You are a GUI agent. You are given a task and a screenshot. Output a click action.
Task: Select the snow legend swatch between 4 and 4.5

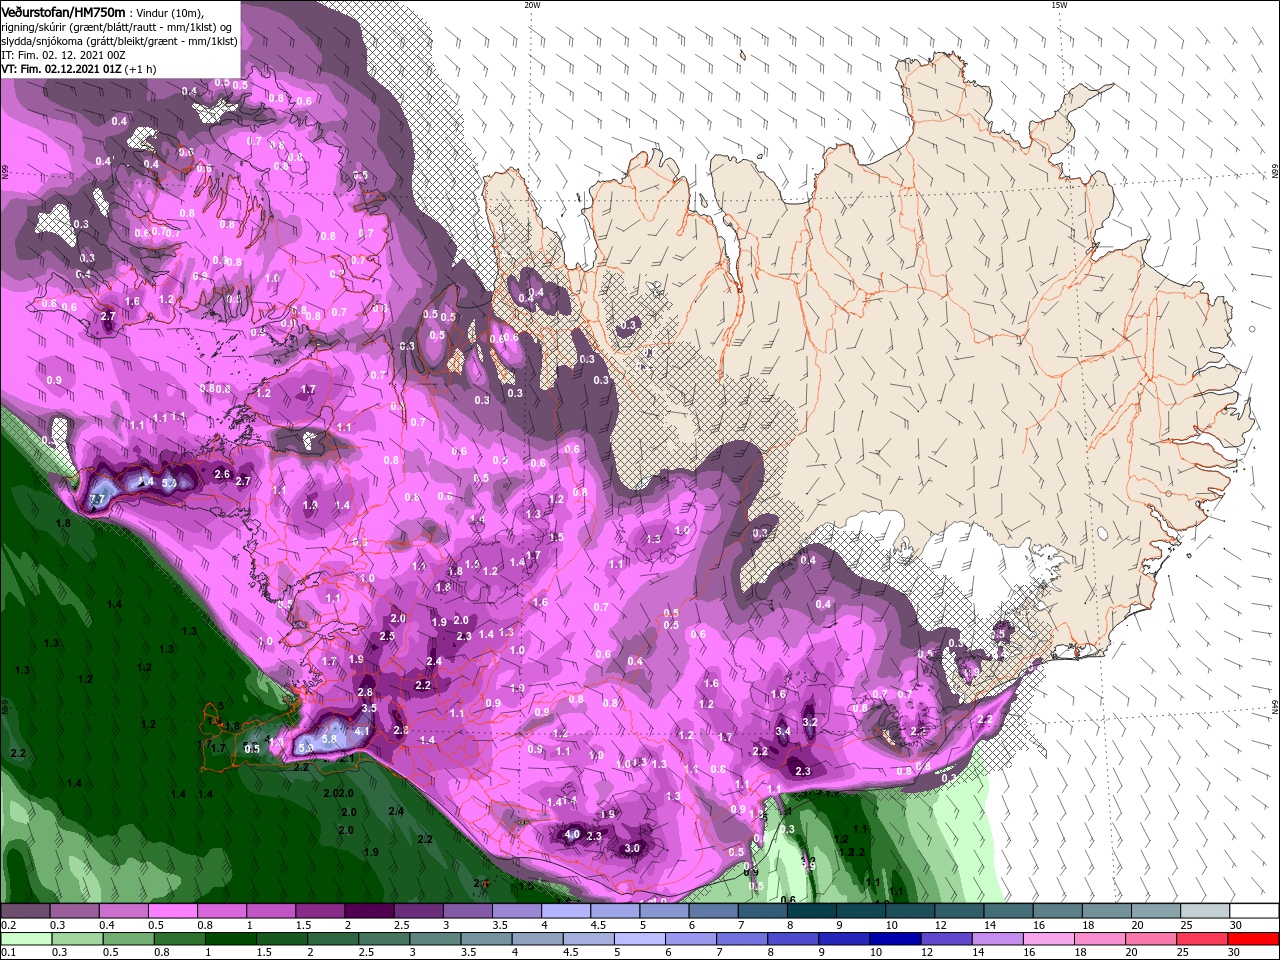point(566,911)
